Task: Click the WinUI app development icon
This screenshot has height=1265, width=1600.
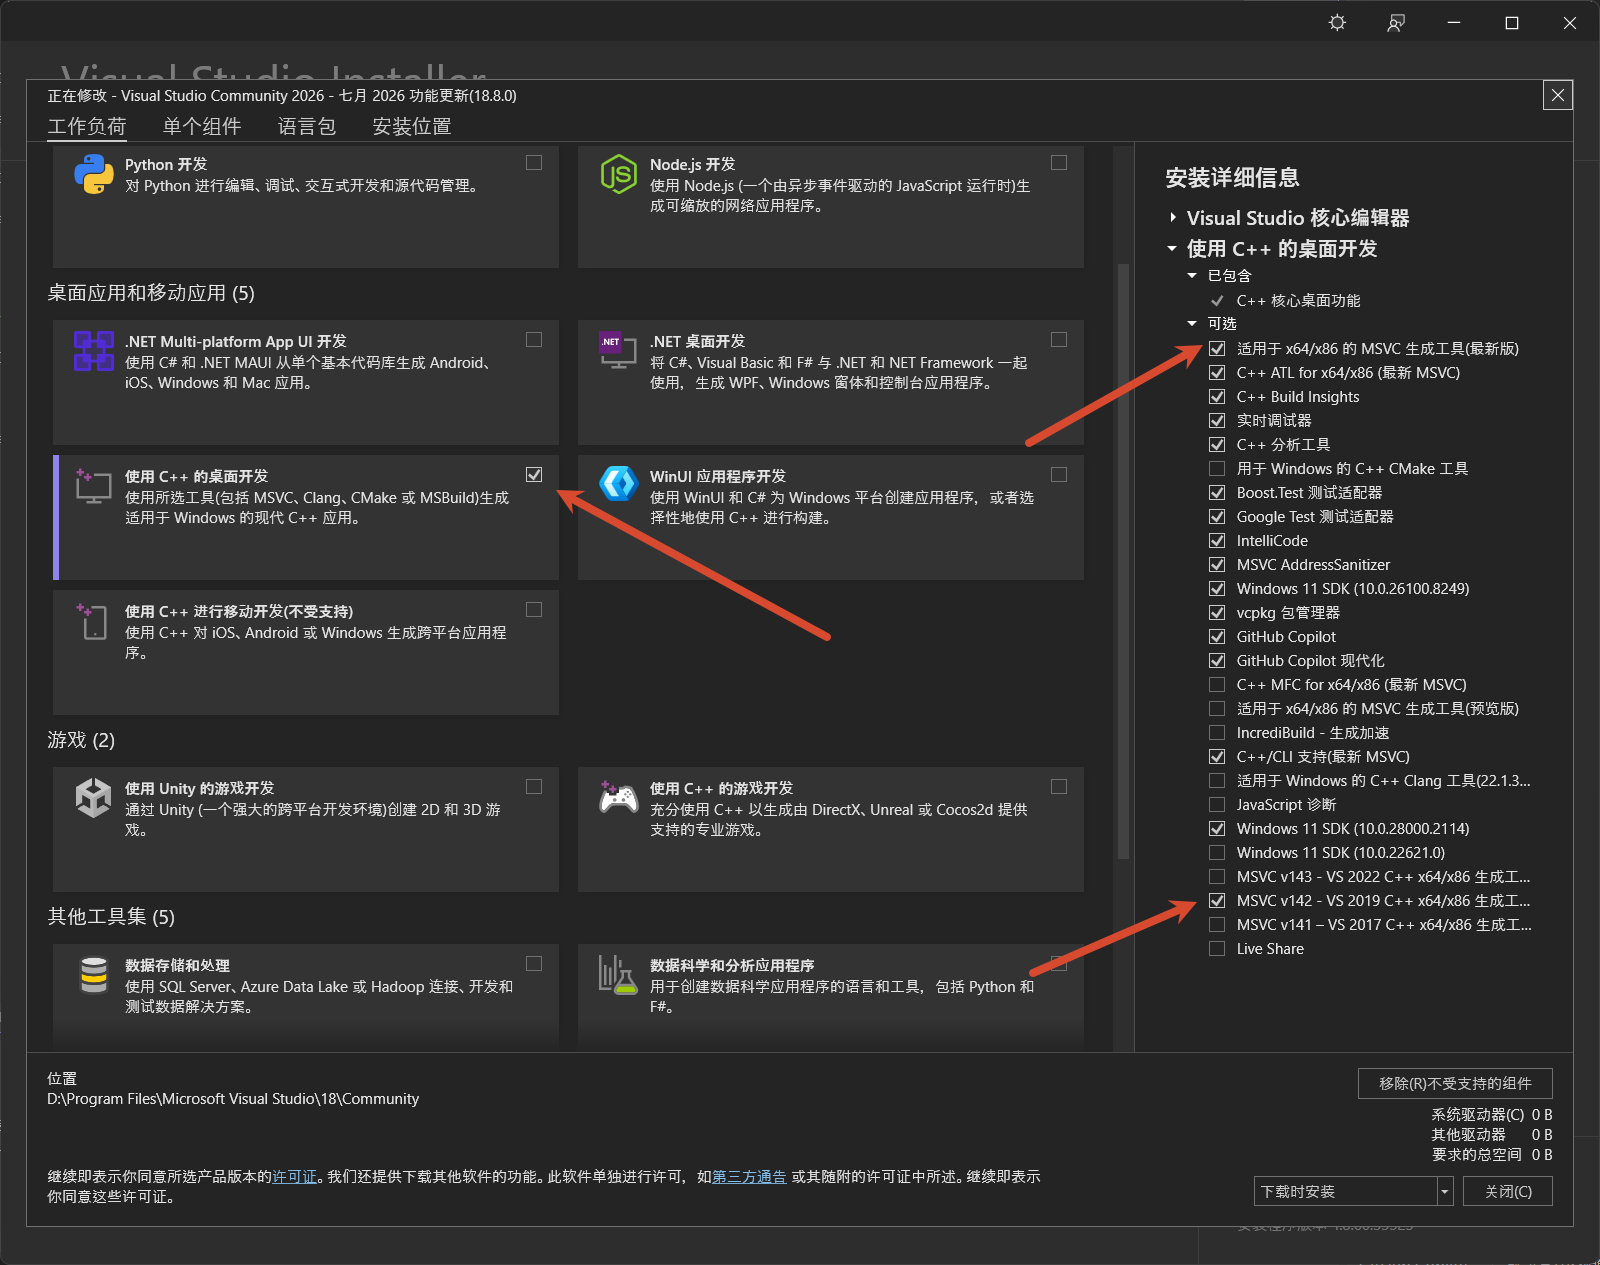Action: 618,484
